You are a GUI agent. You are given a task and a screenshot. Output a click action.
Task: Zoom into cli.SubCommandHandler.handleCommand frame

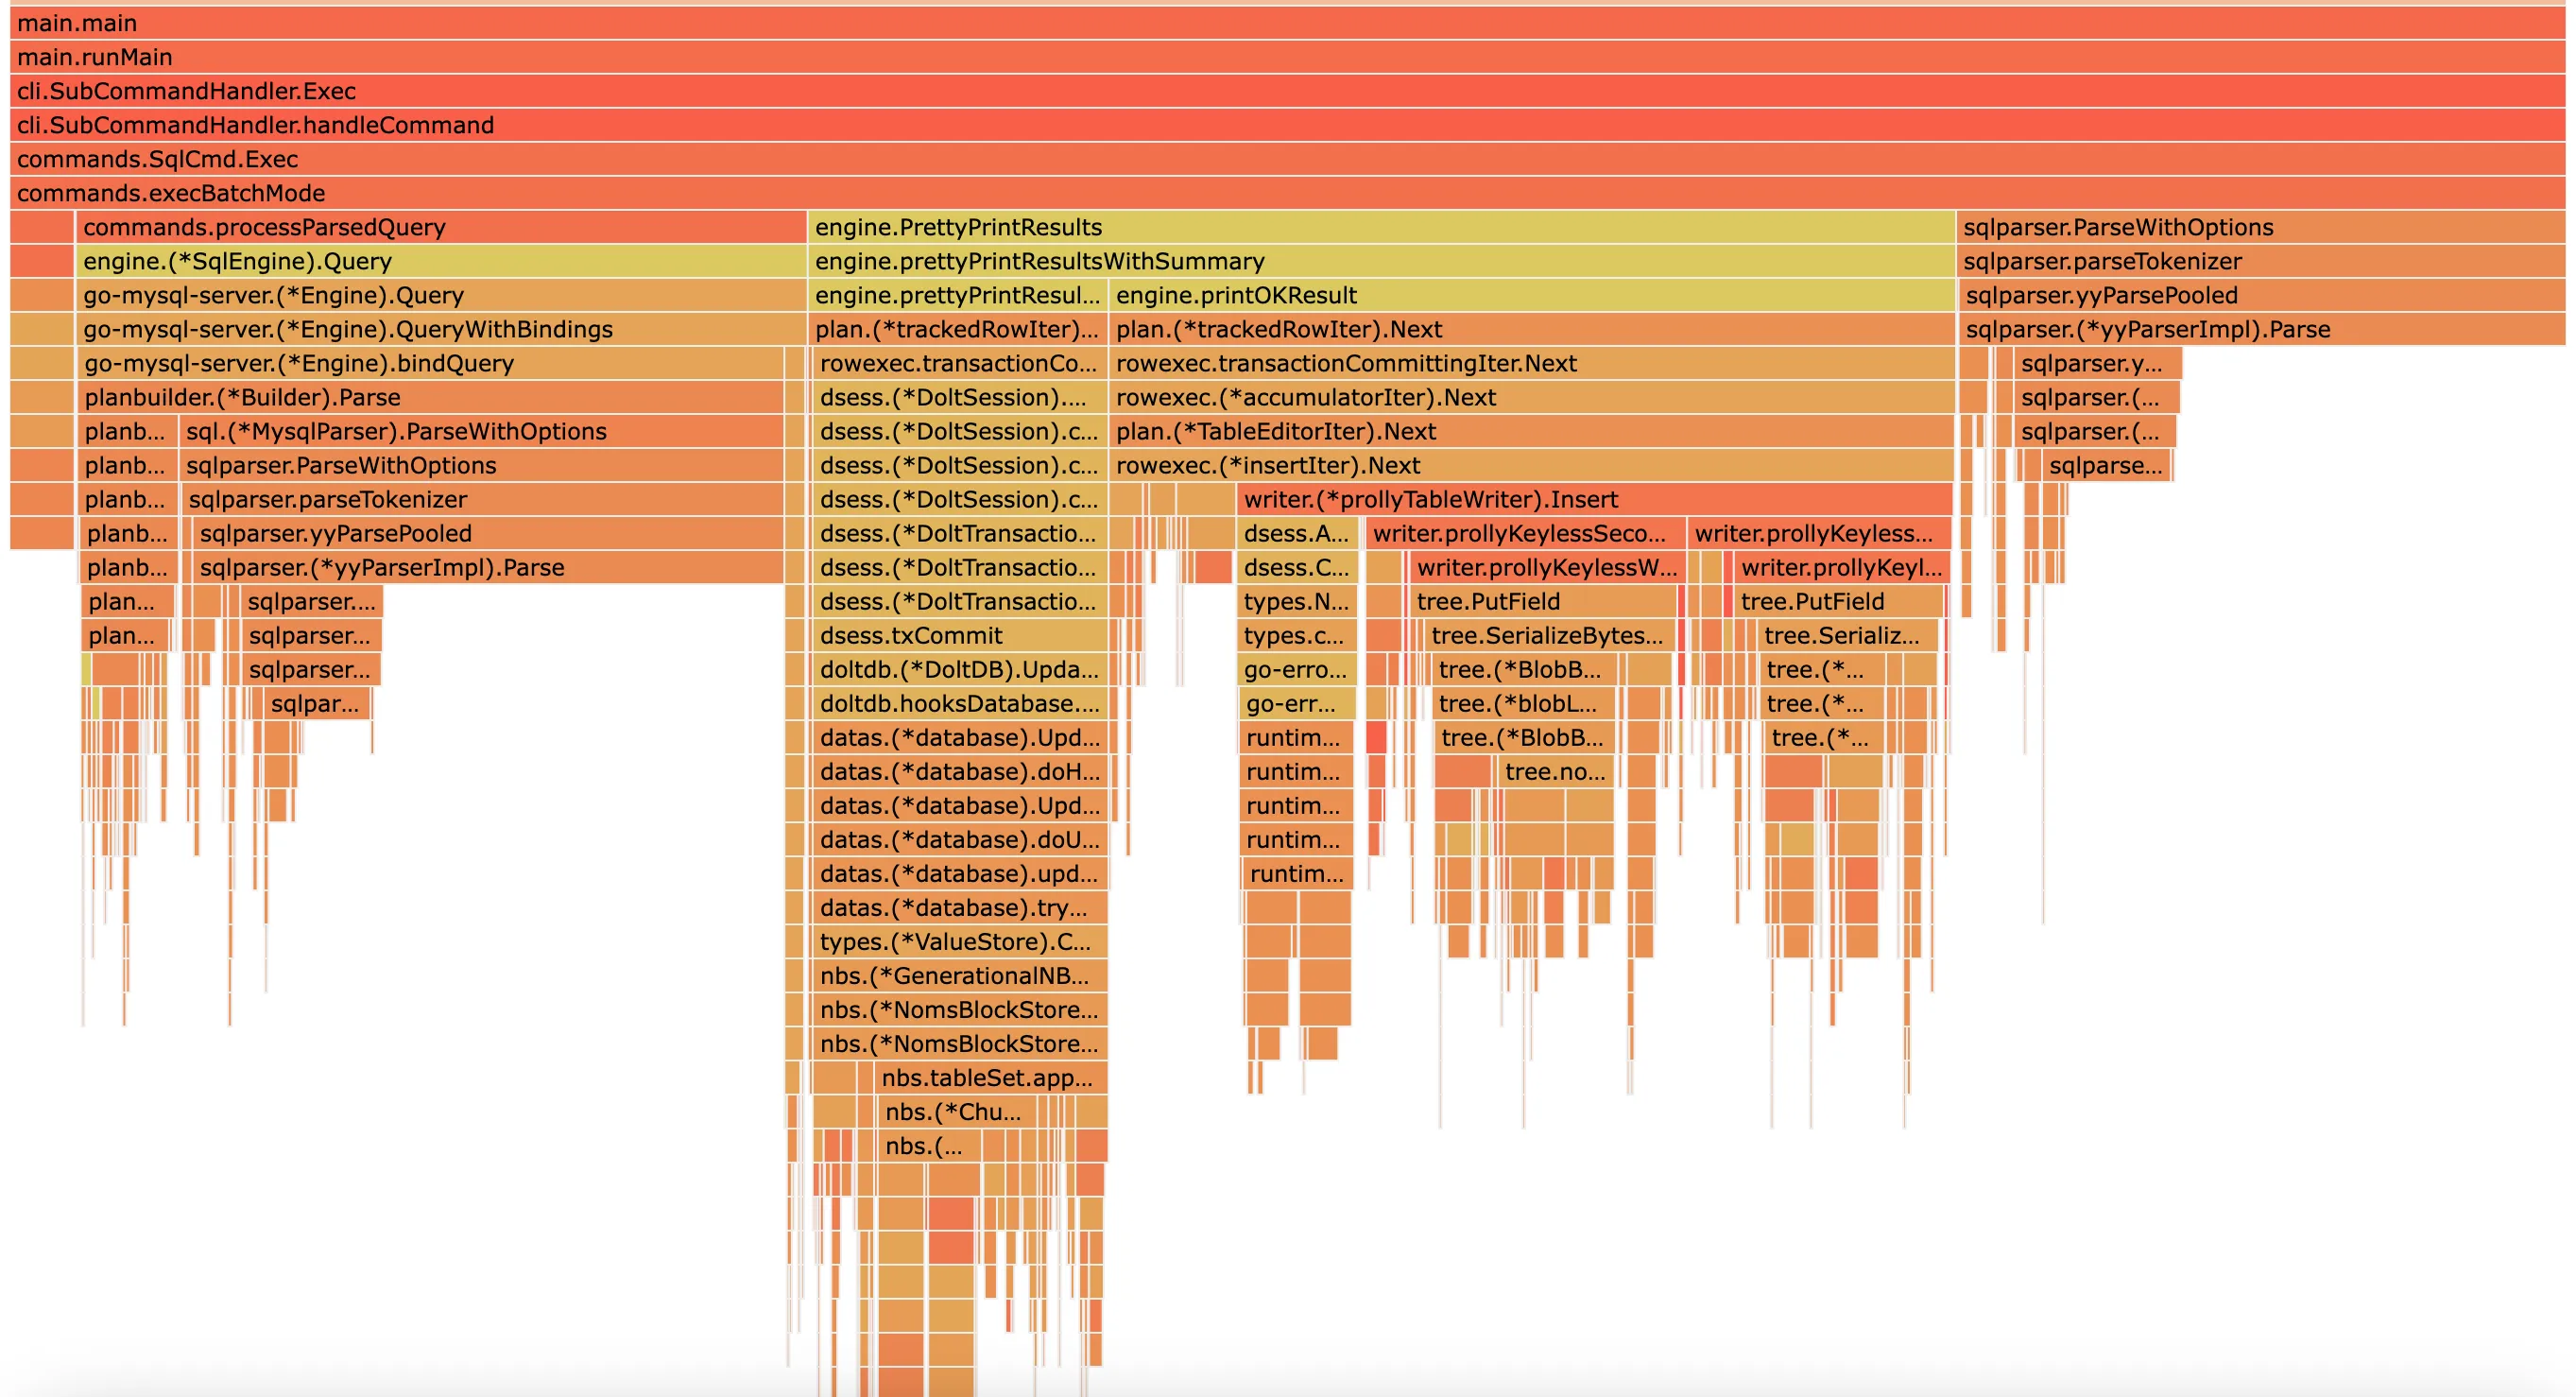1287,125
